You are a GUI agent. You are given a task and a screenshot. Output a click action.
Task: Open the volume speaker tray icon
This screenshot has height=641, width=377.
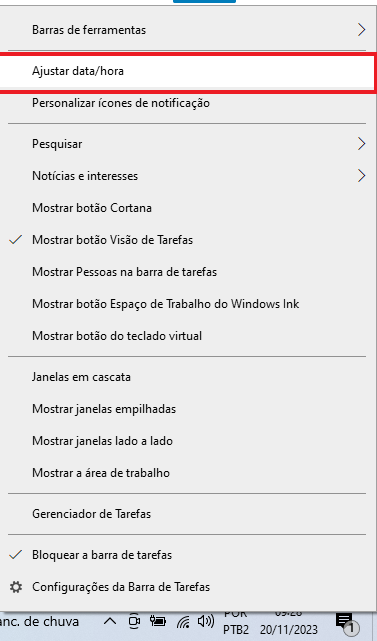click(206, 622)
